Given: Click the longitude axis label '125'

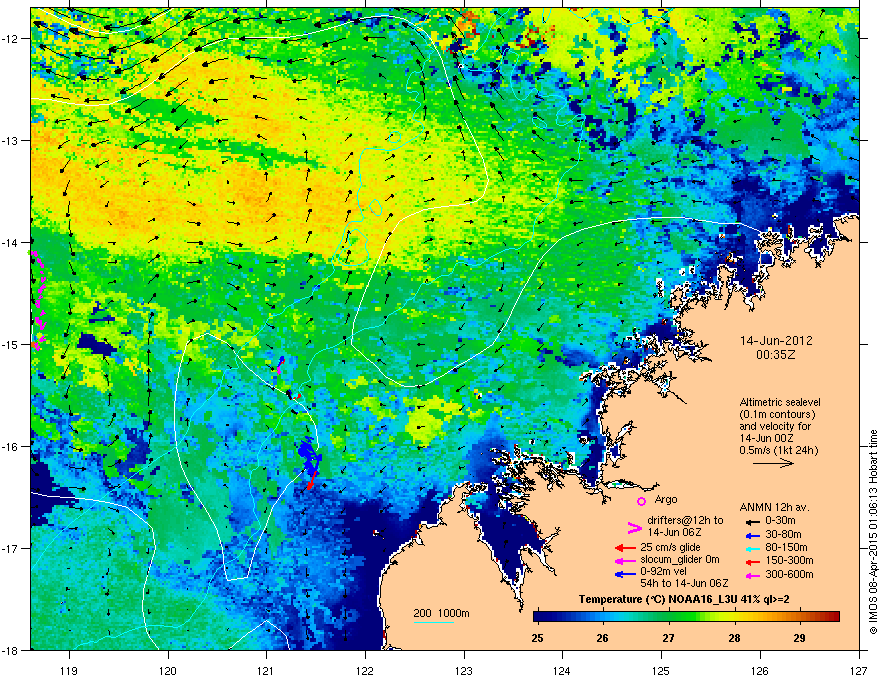Looking at the screenshot, I should [661, 670].
